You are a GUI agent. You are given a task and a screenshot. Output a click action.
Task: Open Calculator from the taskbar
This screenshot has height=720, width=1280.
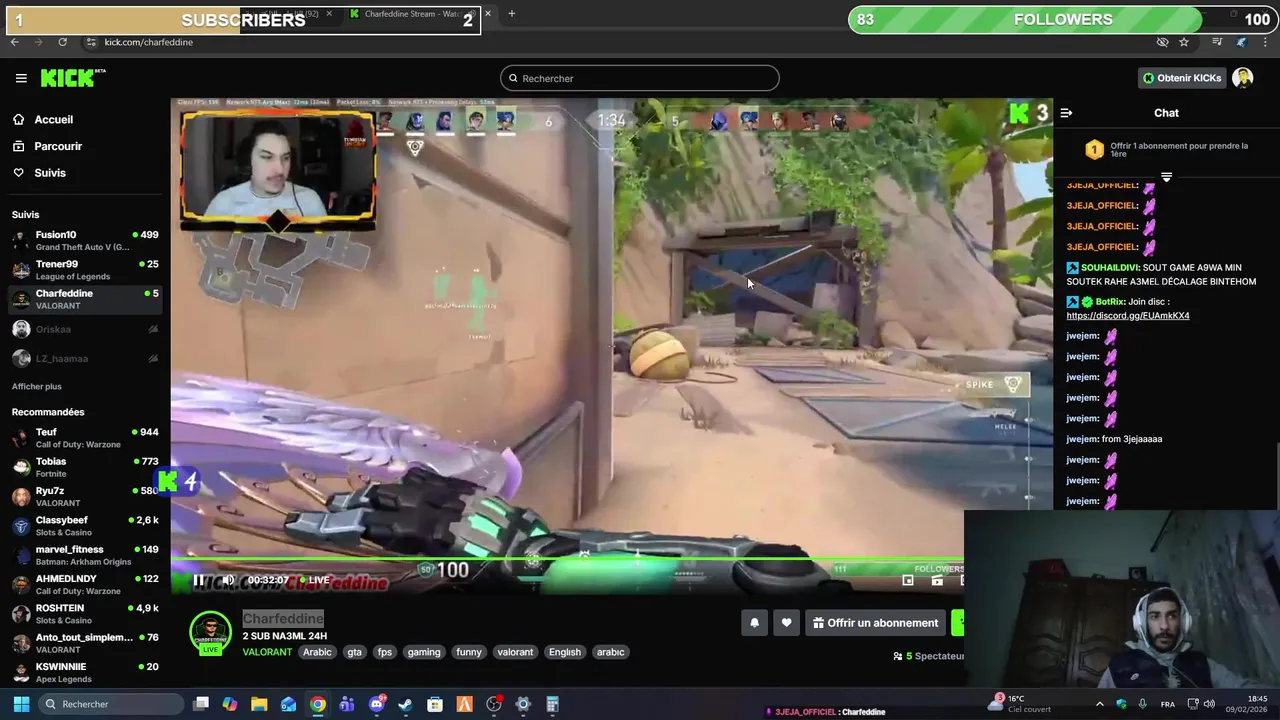[552, 704]
